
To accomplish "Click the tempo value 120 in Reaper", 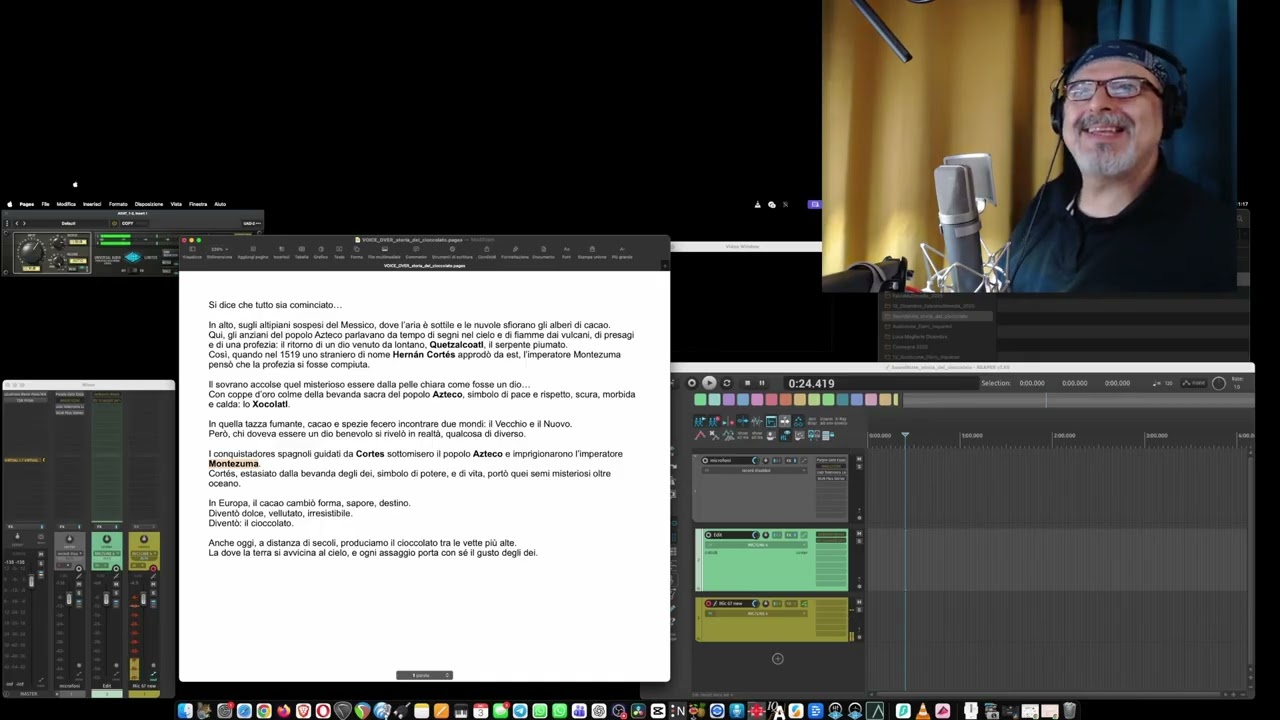I will 1169,383.
